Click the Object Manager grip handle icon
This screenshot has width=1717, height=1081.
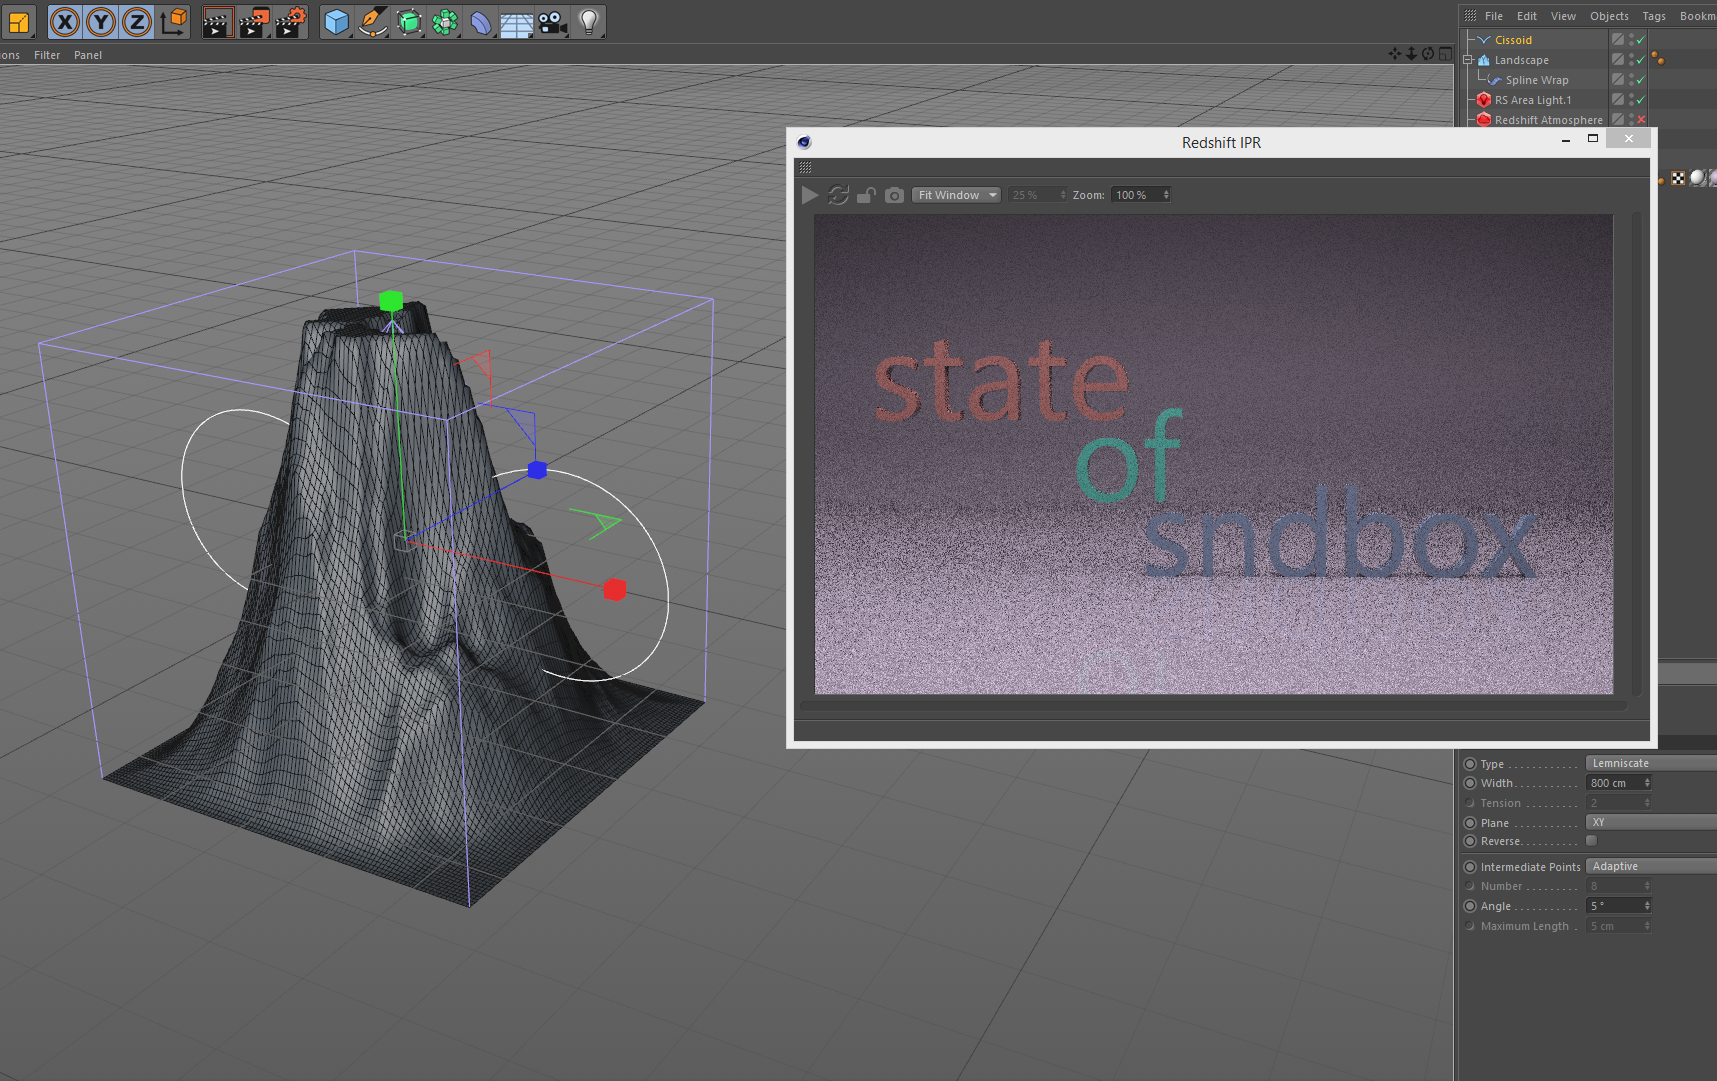click(x=1469, y=16)
